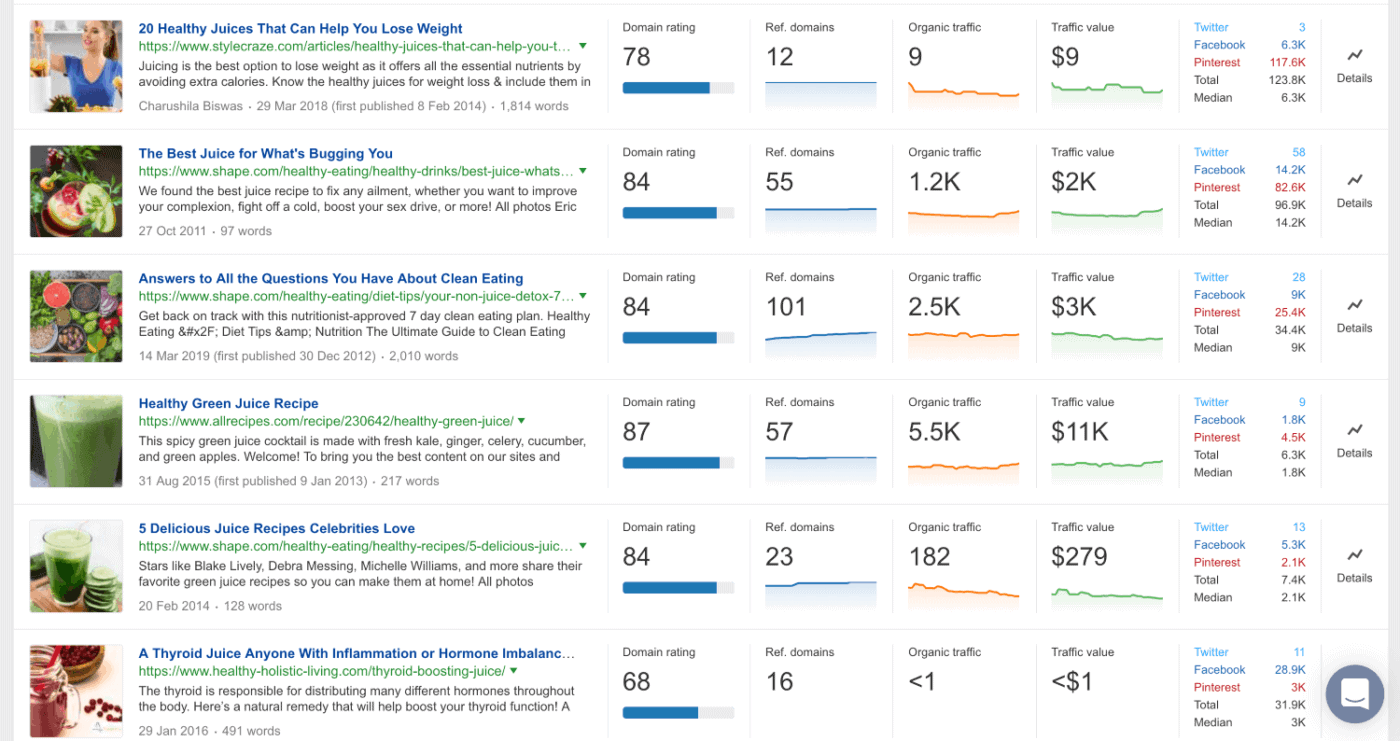The height and width of the screenshot is (741, 1400).
Task: Click the Domain rating 78 progress bar
Action: pos(678,87)
